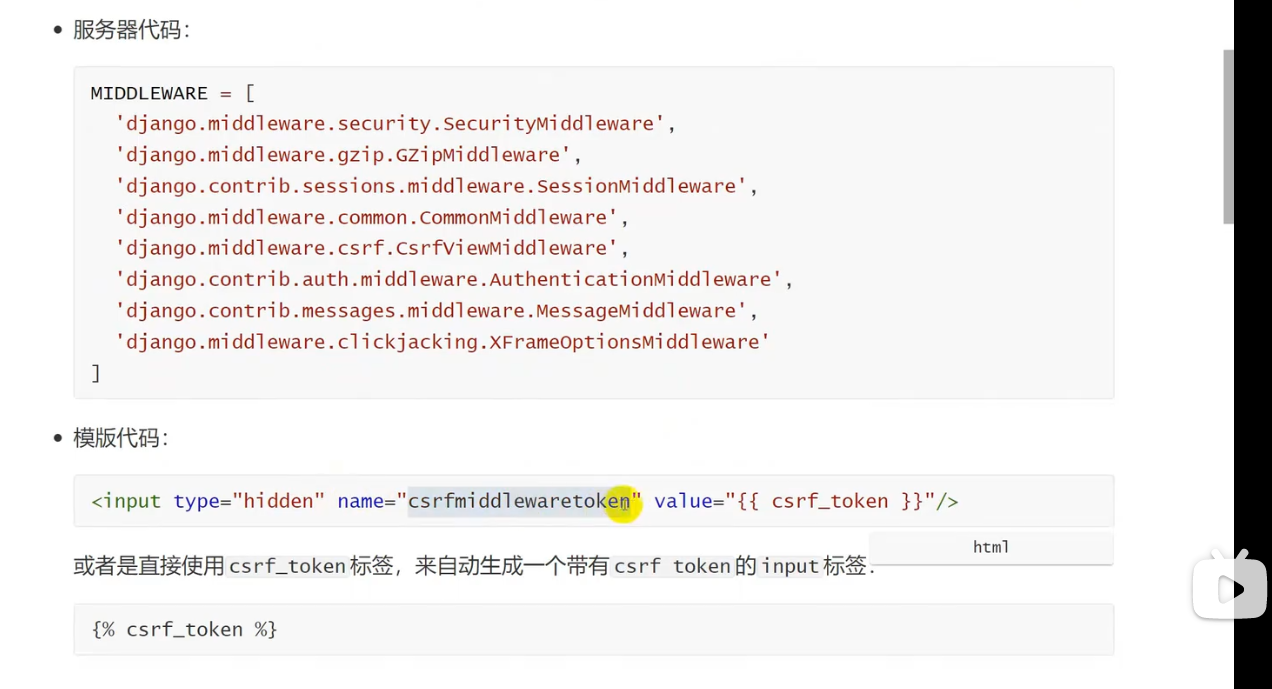Click the Bilibili TV play icon
This screenshot has width=1272, height=689.
[x=1229, y=588]
